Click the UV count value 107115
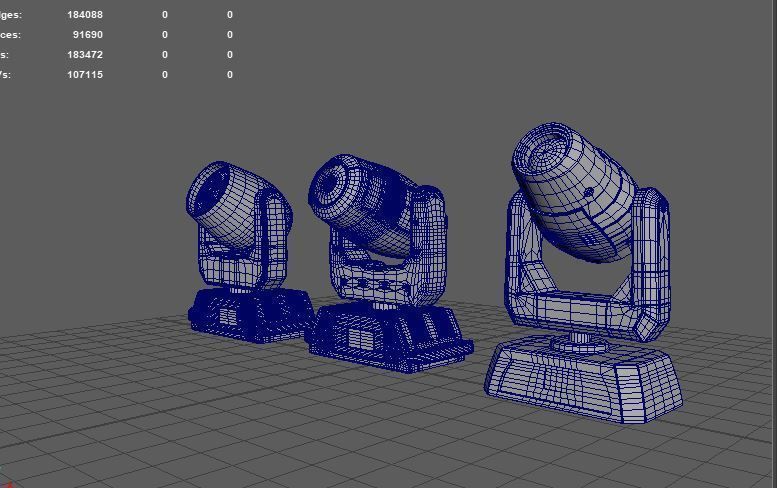 tap(85, 74)
